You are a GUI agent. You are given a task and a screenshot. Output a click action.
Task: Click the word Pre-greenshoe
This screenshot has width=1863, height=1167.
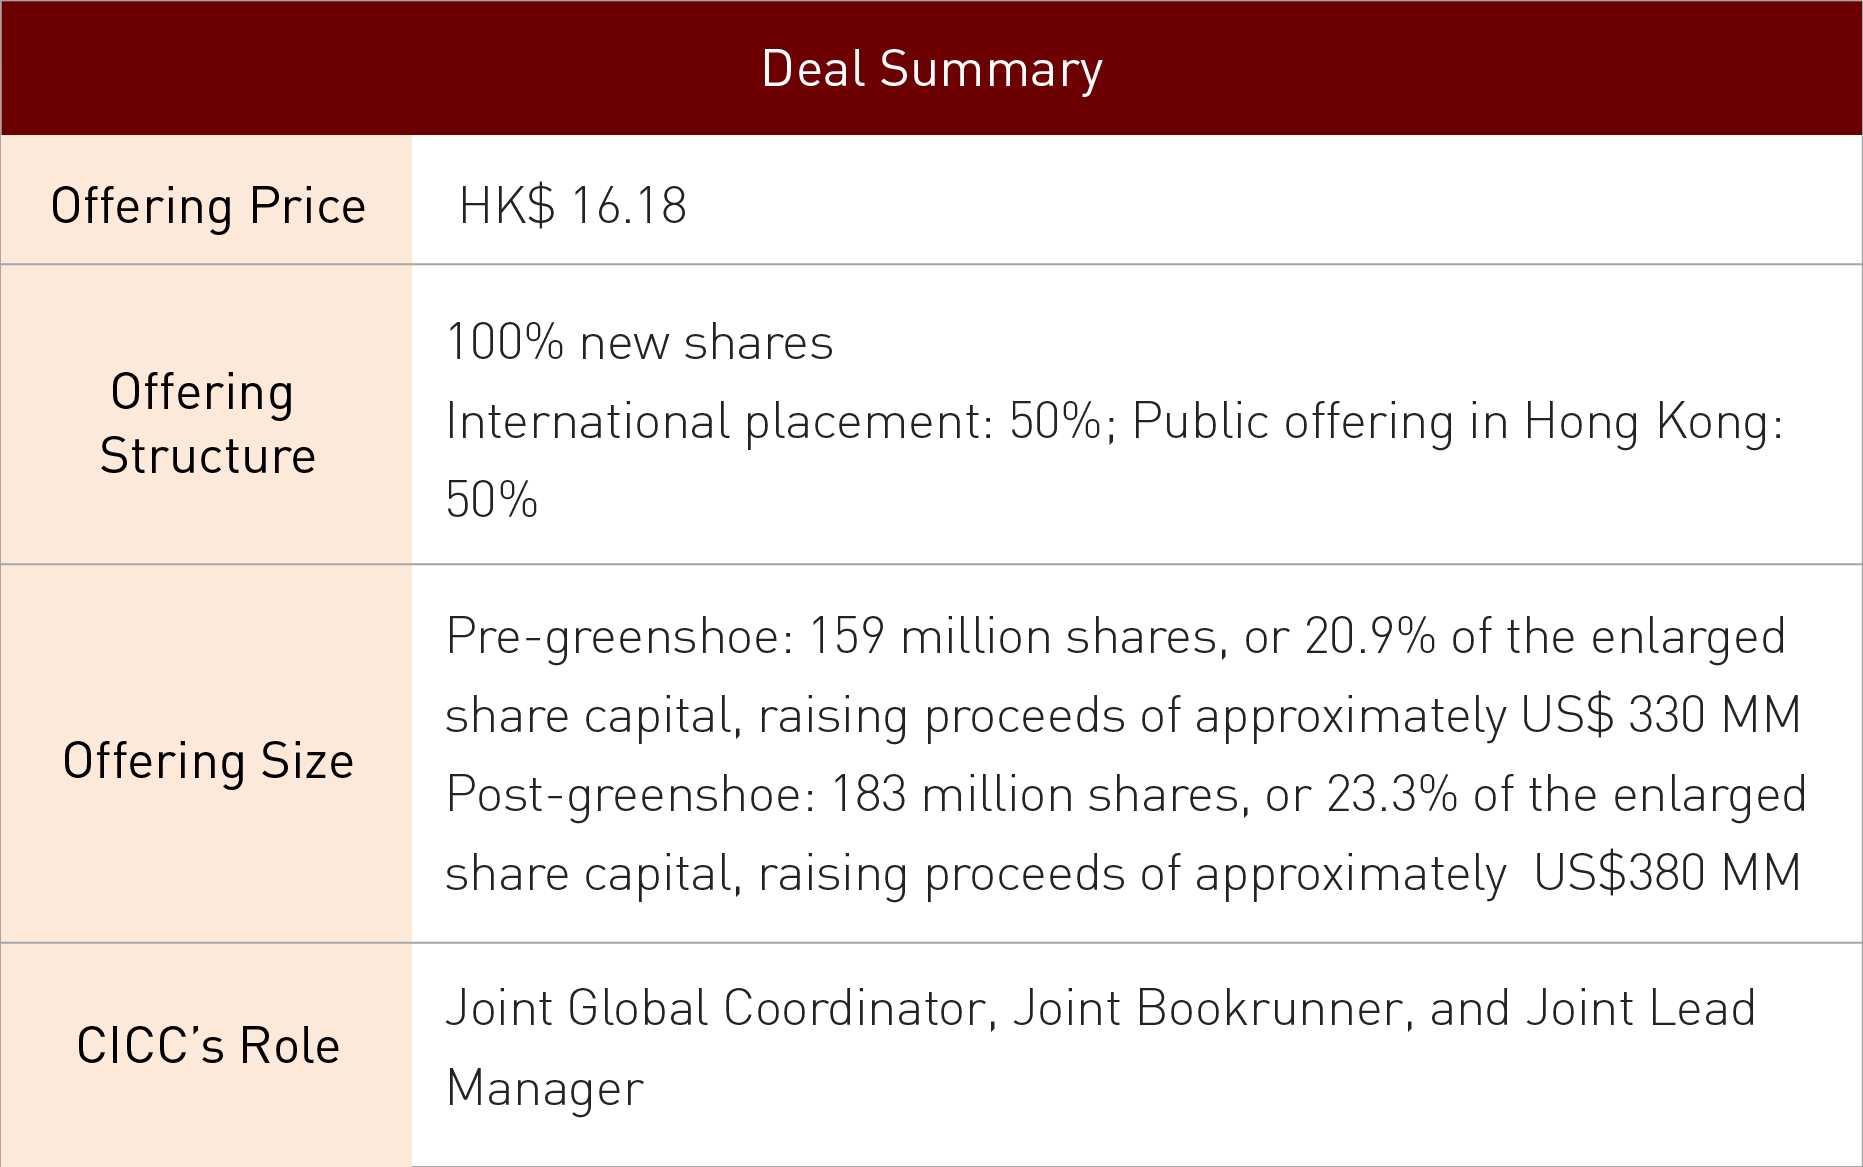618,637
